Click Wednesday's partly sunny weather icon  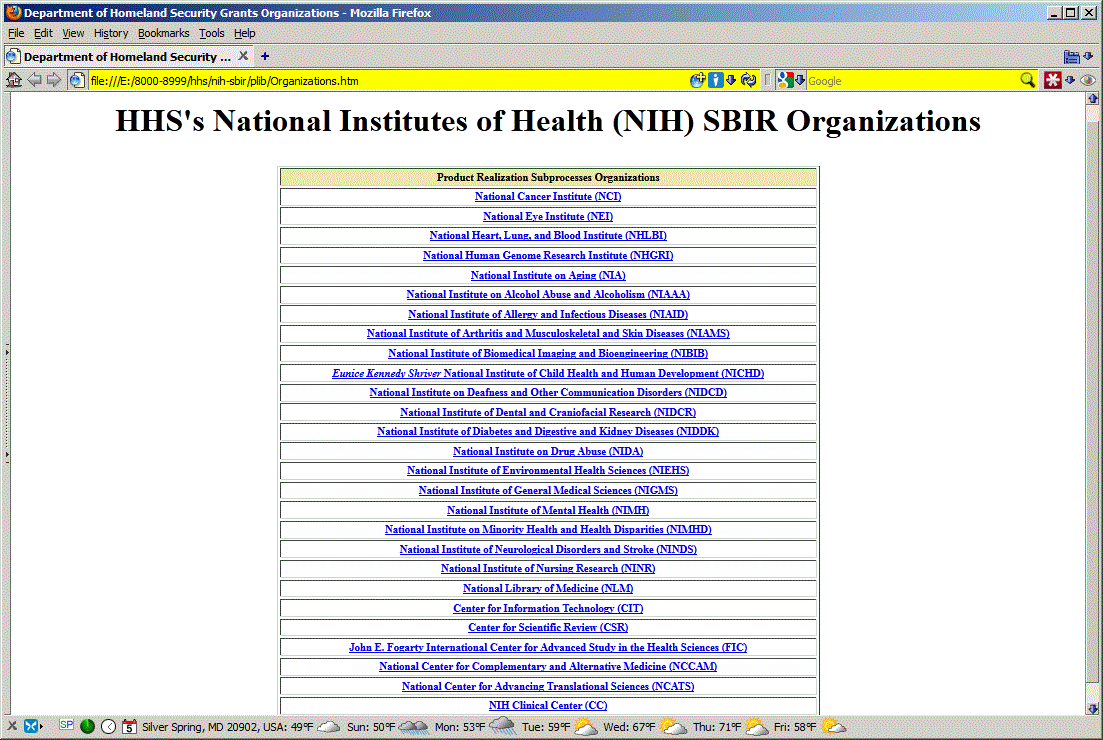coord(672,726)
